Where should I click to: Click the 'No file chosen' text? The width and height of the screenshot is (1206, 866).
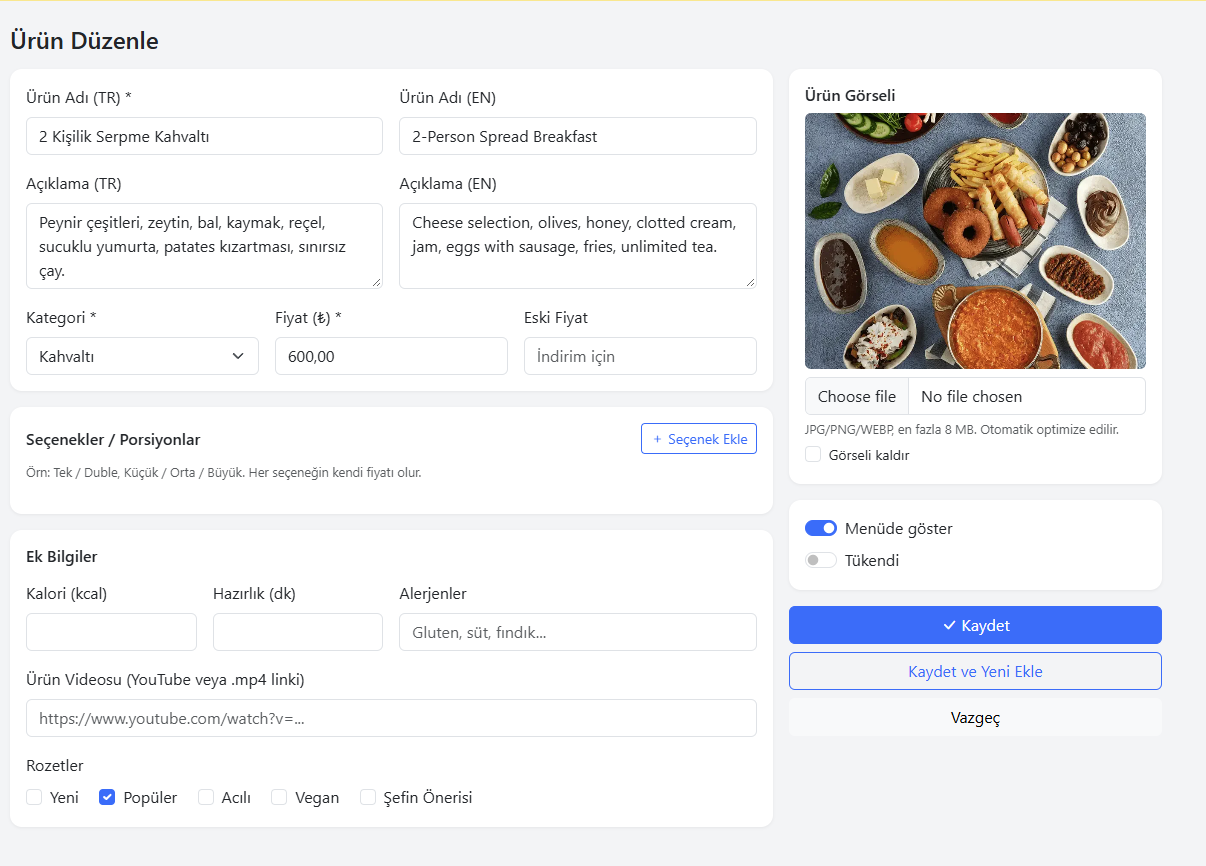tap(971, 396)
